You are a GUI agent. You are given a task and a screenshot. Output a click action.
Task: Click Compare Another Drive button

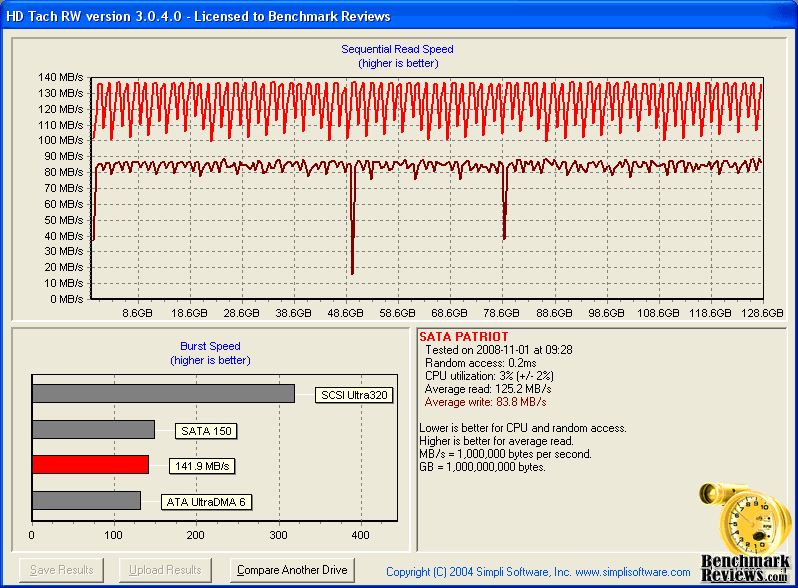(292, 570)
